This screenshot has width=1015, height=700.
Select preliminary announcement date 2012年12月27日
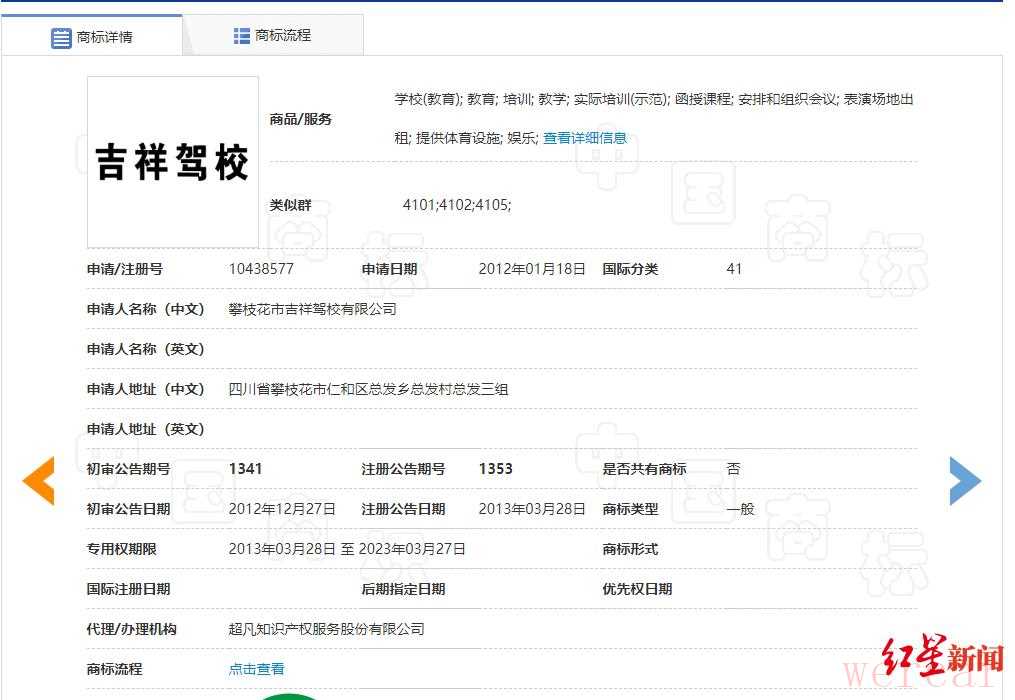point(282,509)
